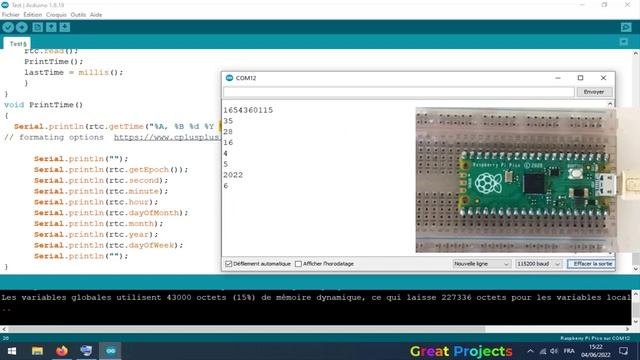Screen dimensions: 640x360
Task: Open the Nouvelle ligne line-ending dropdown
Action: point(481,264)
